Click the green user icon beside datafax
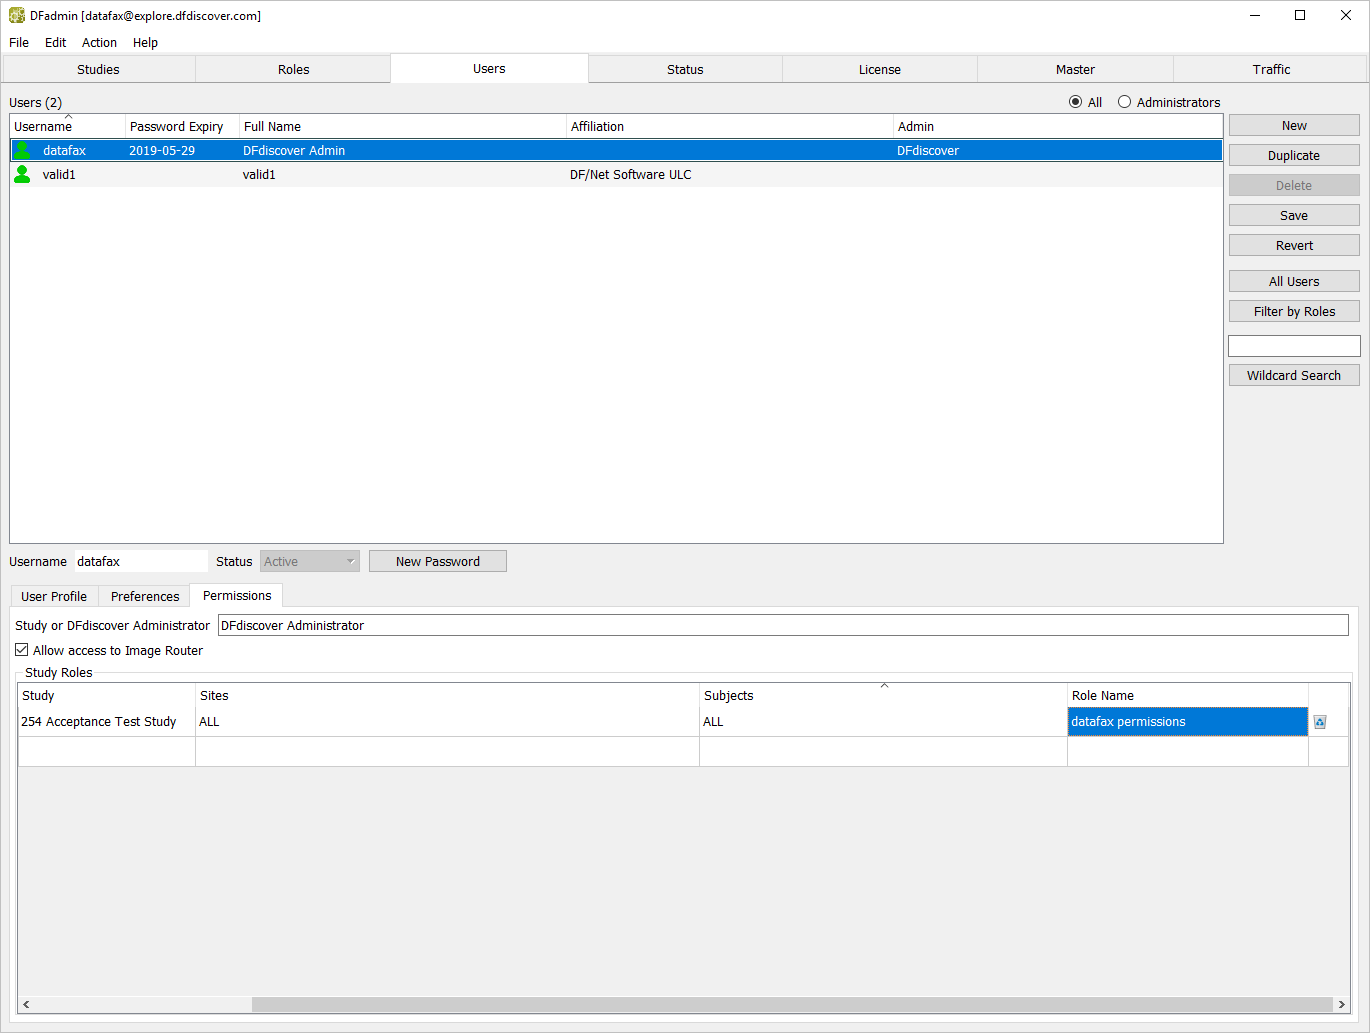1370x1033 pixels. pos(22,151)
